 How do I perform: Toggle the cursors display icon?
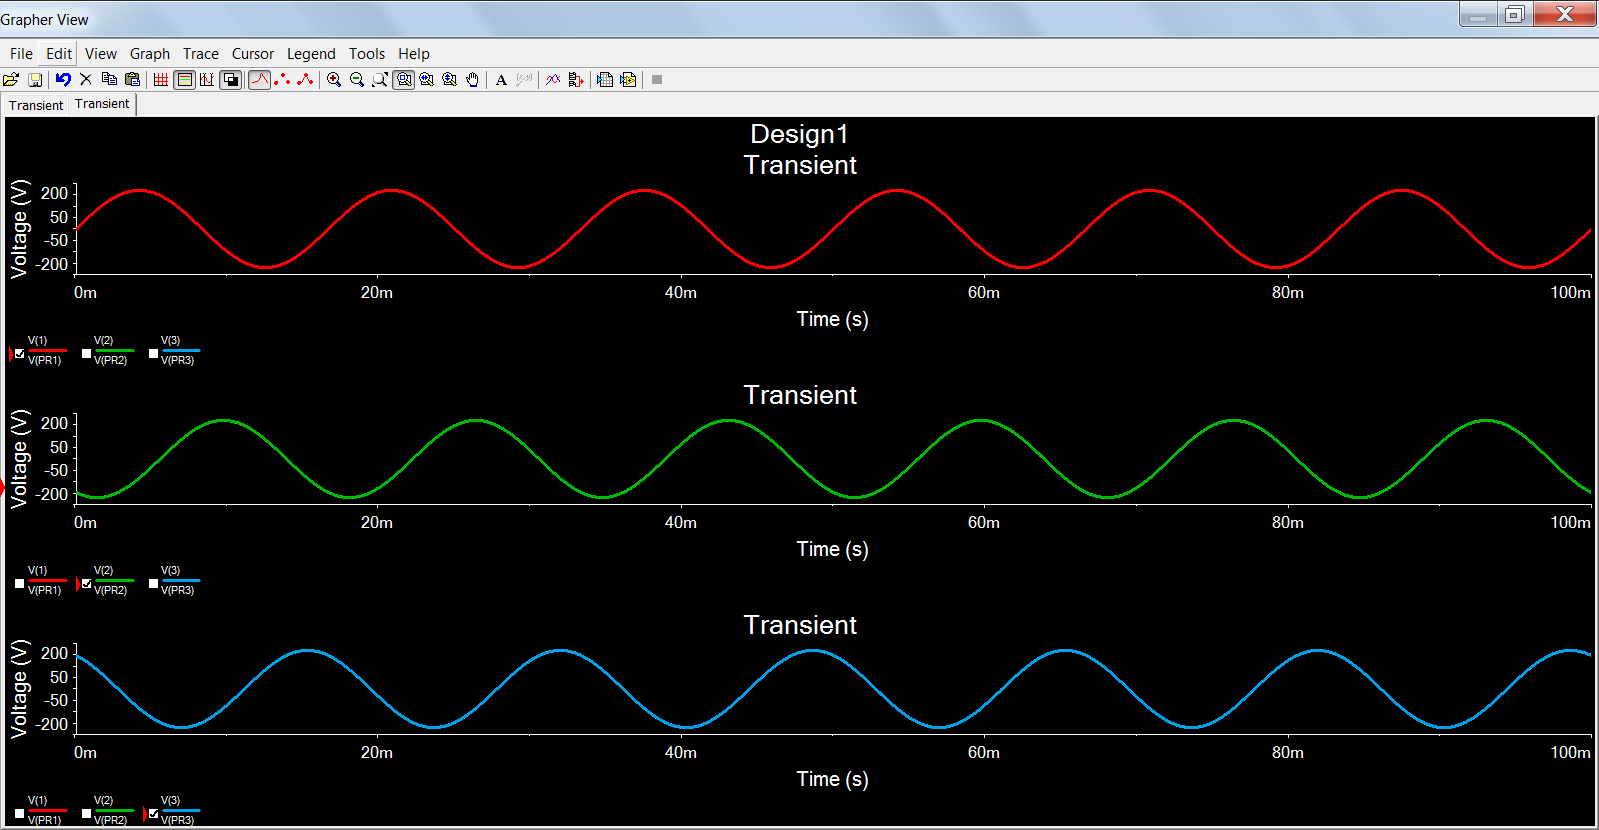click(207, 80)
